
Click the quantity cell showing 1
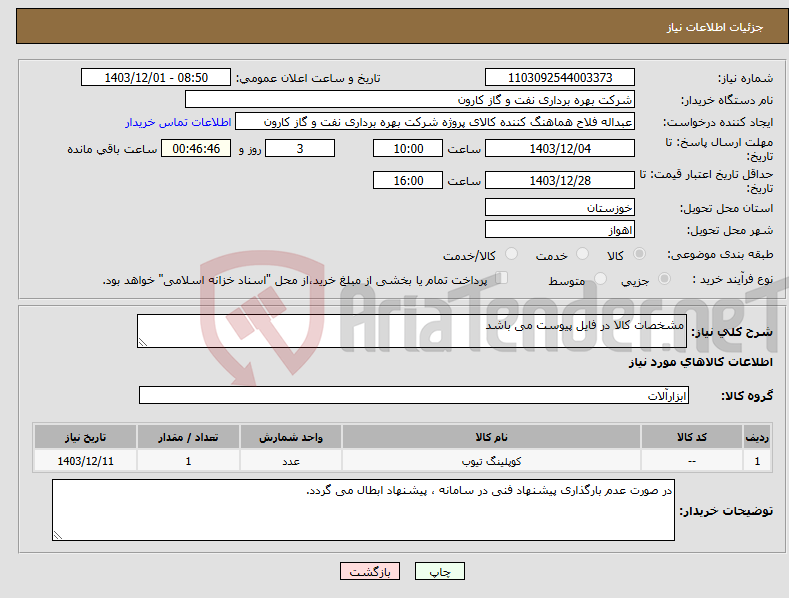[x=188, y=461]
